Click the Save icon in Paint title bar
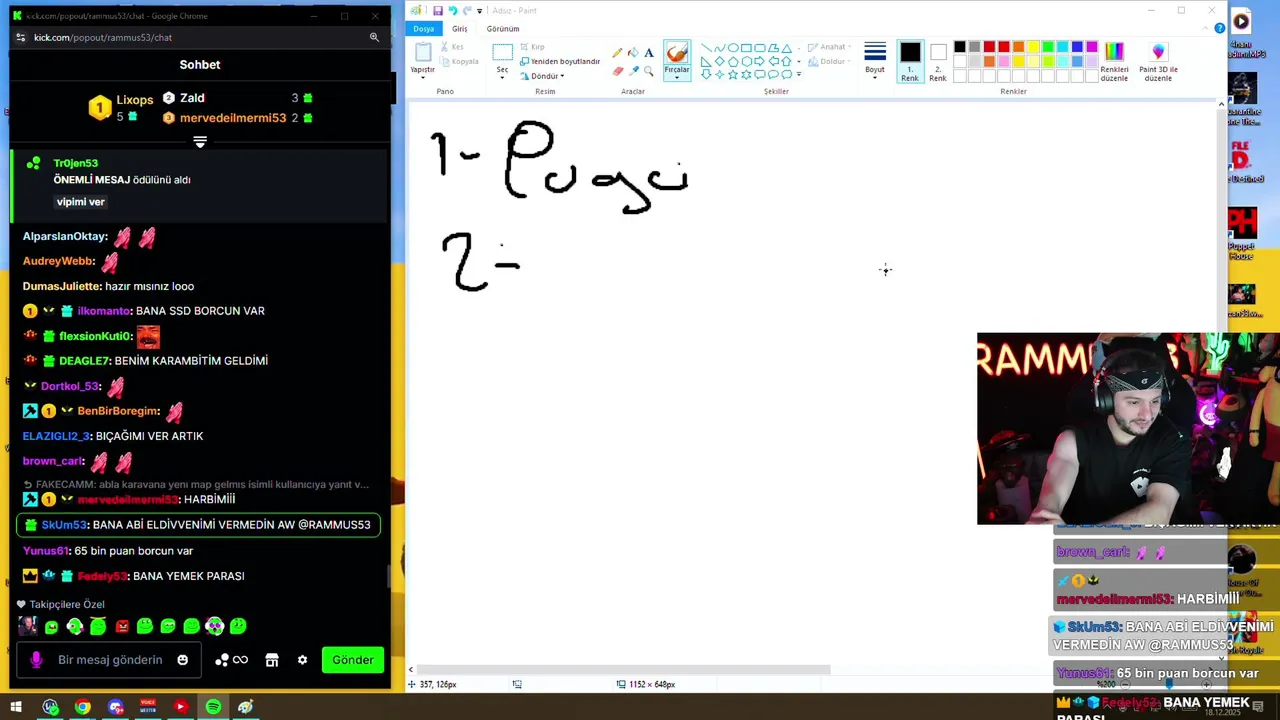Viewport: 1280px width, 720px height. 437,10
